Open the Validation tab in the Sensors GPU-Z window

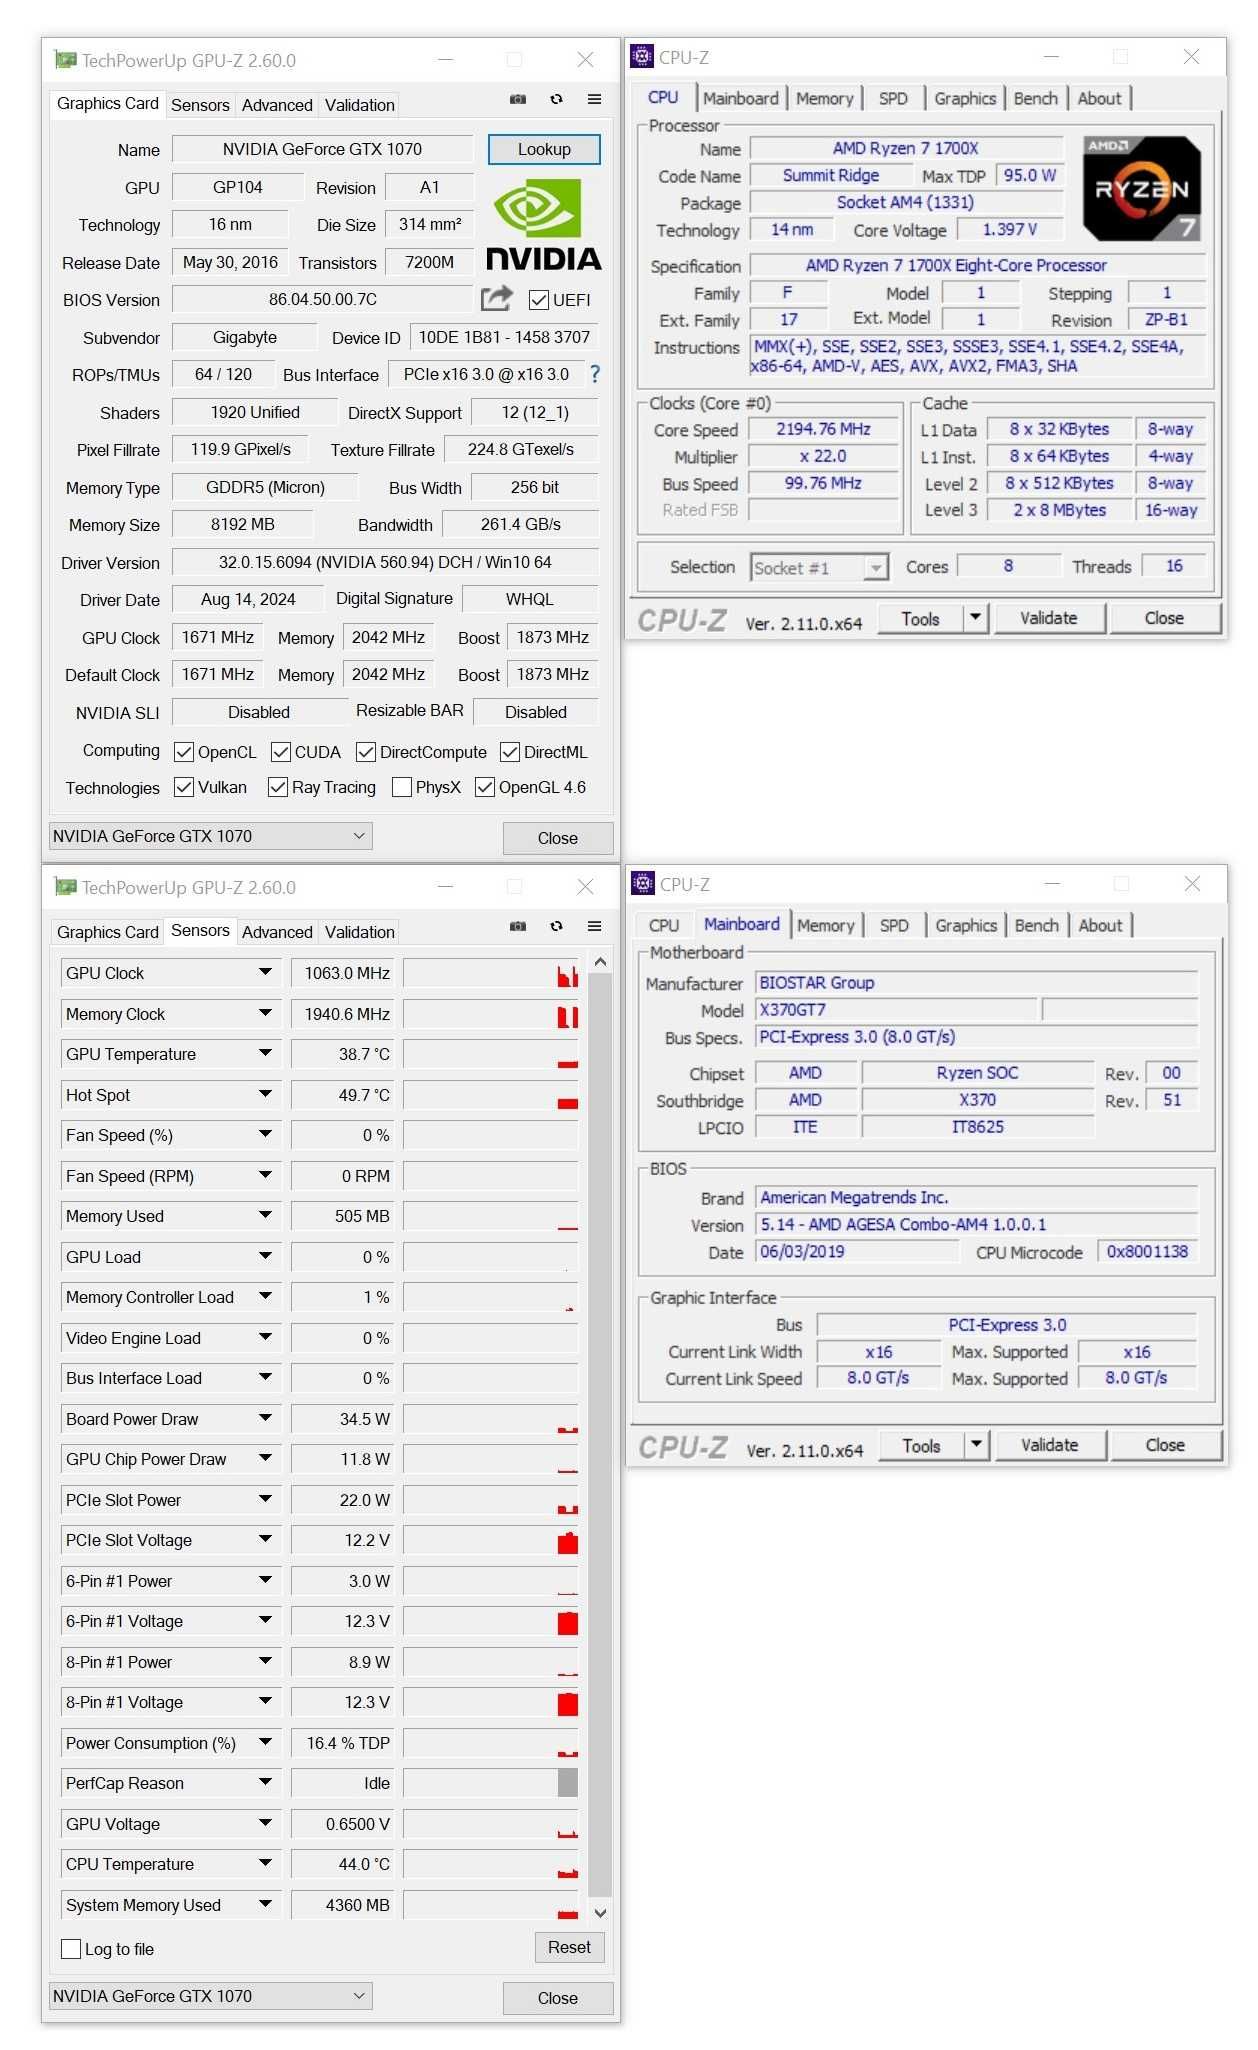pyautogui.click(x=359, y=932)
